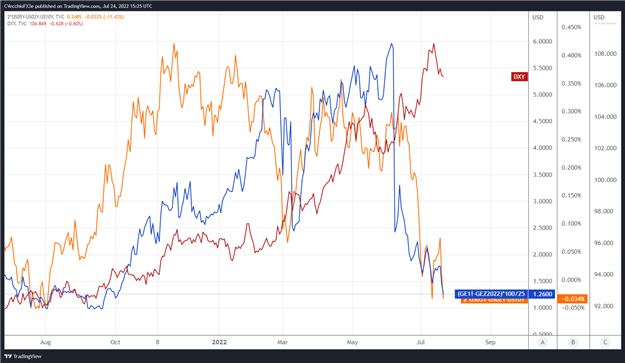Click the 108.000 level on DXY scale
625x363 pixels.
pyautogui.click(x=605, y=54)
